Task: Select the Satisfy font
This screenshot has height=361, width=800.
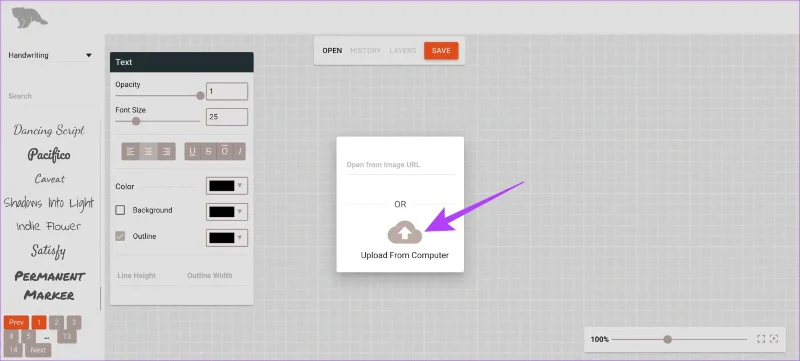Action: pos(48,250)
